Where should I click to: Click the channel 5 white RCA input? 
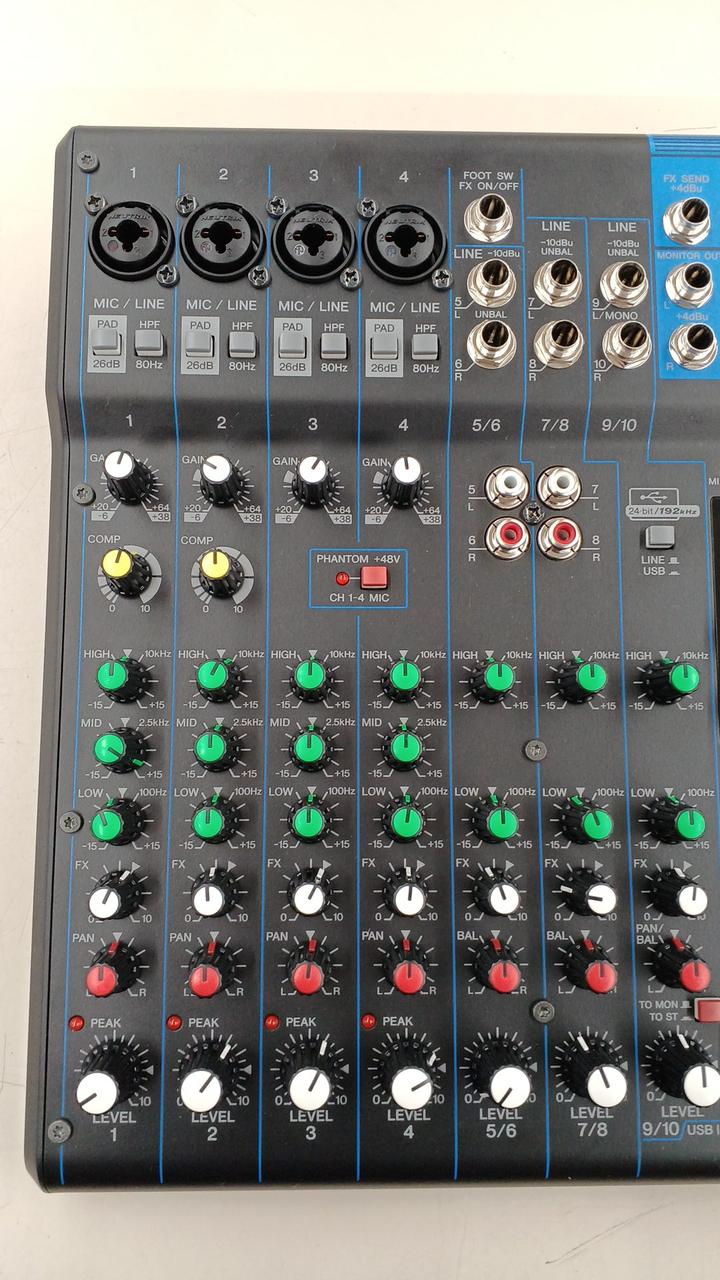coord(506,487)
